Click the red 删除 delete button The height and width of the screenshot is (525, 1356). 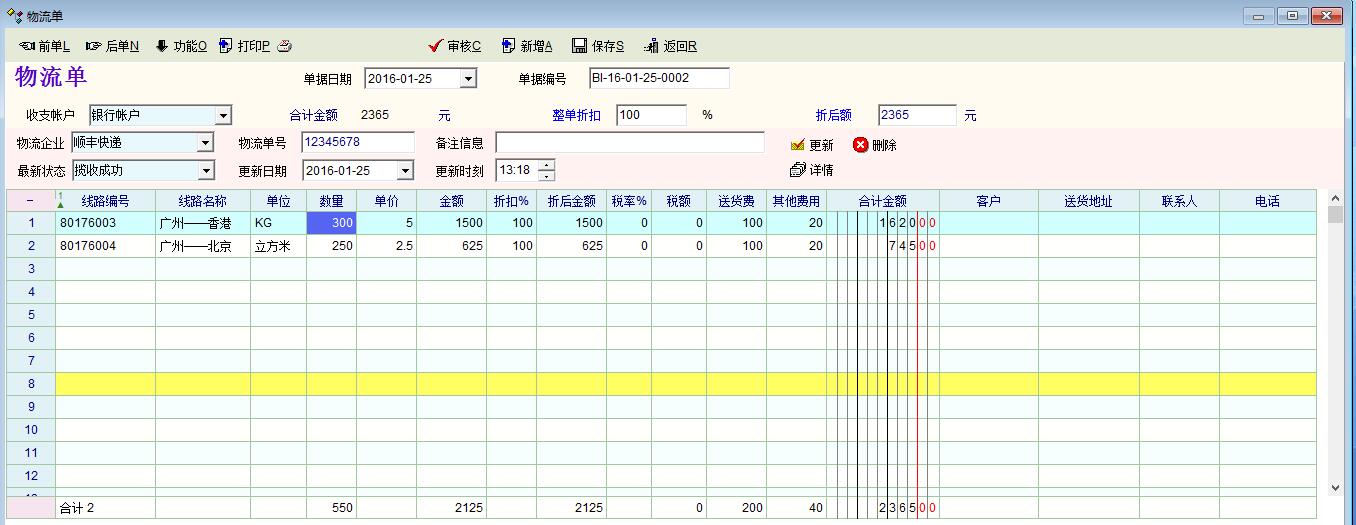(x=874, y=145)
